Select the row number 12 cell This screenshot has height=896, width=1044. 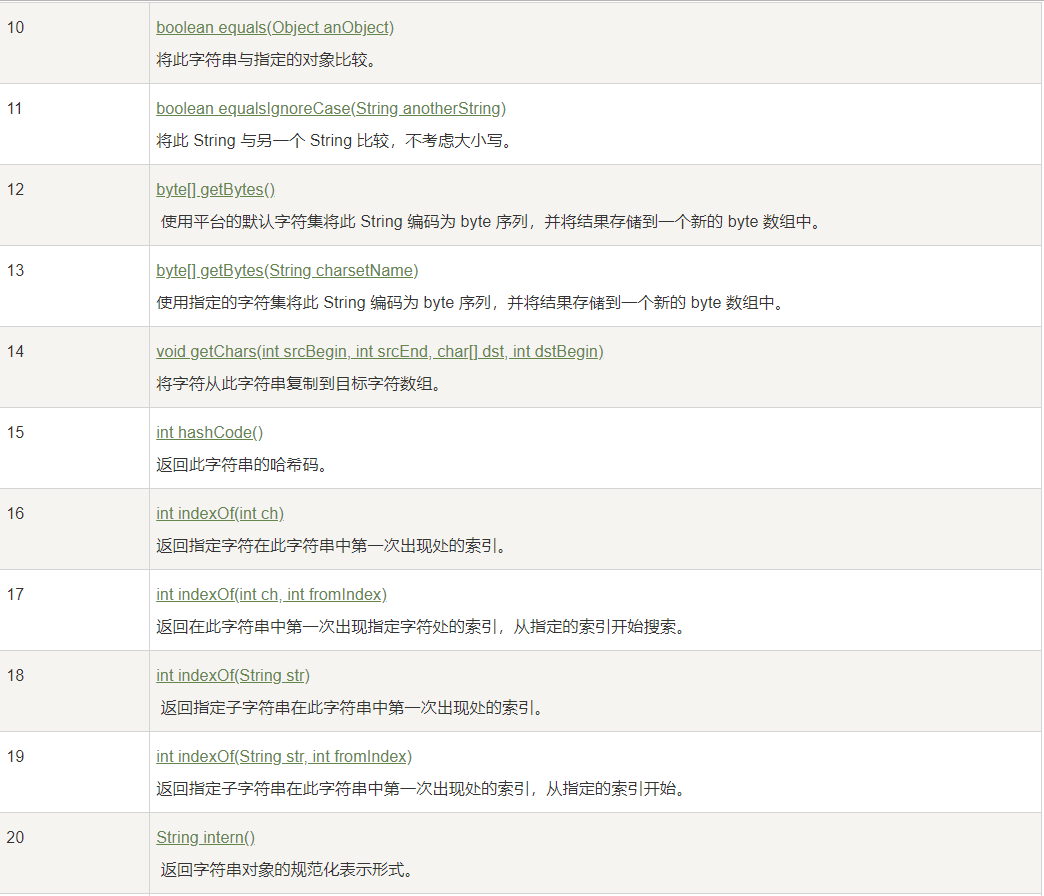click(15, 189)
